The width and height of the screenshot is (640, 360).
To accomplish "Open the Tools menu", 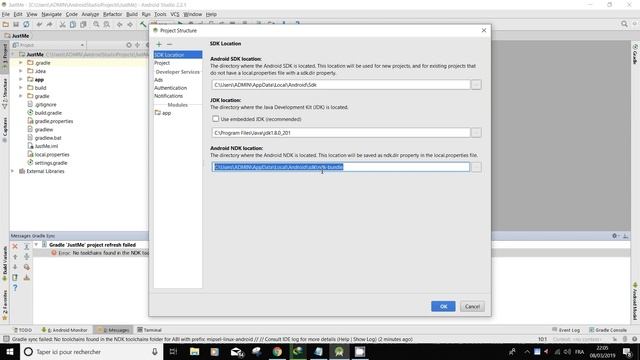I will click(160, 14).
